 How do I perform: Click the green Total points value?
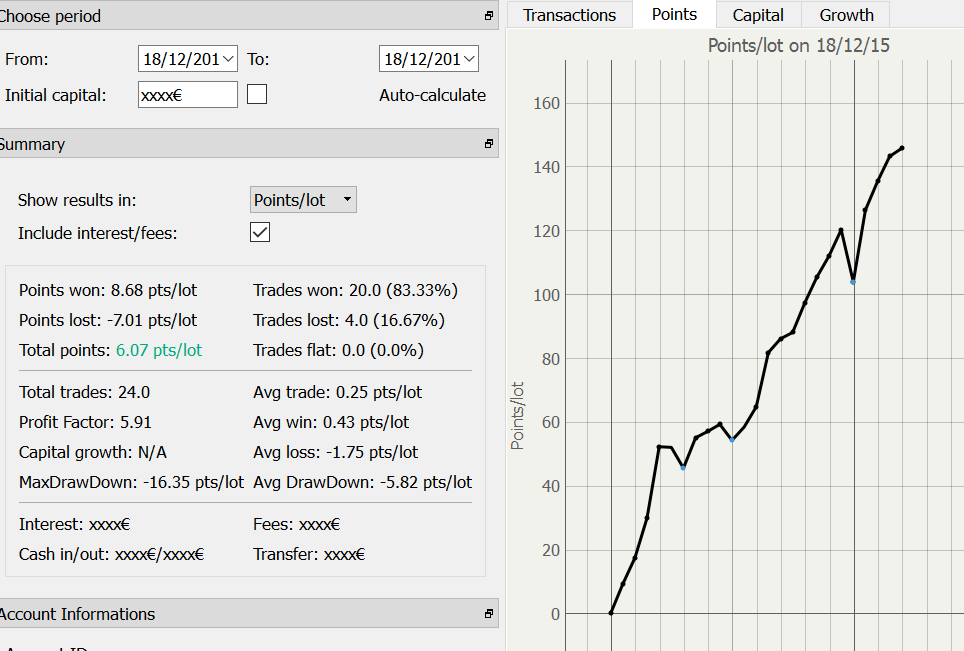pos(158,350)
